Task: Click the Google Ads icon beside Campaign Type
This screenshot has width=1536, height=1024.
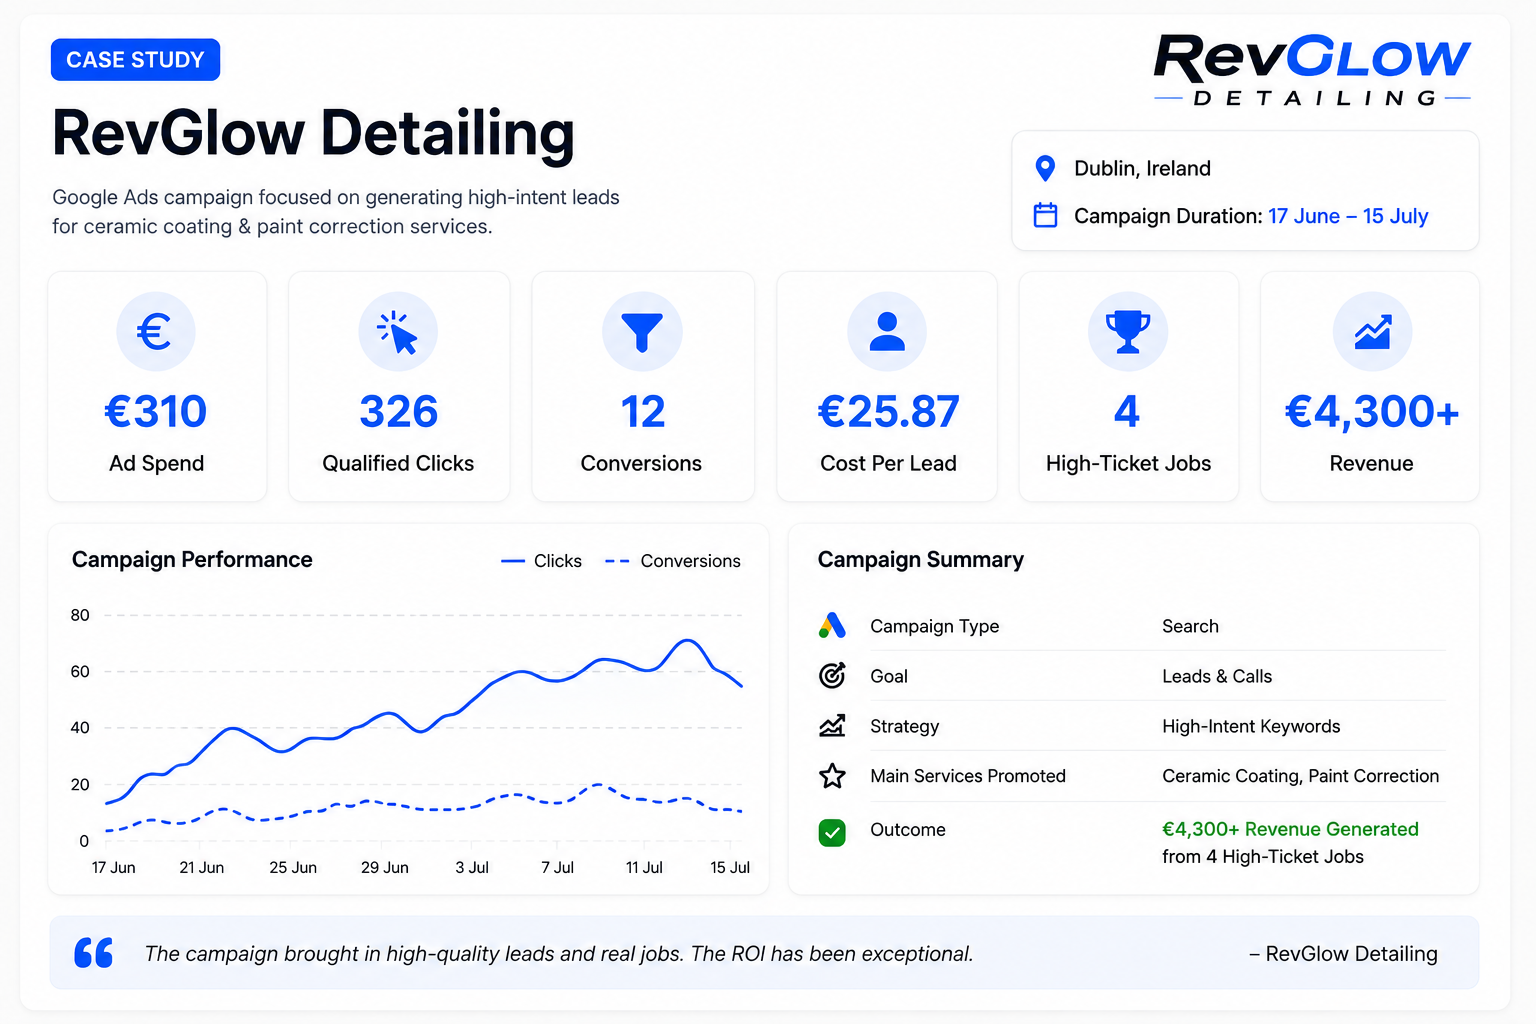Action: [x=832, y=626]
